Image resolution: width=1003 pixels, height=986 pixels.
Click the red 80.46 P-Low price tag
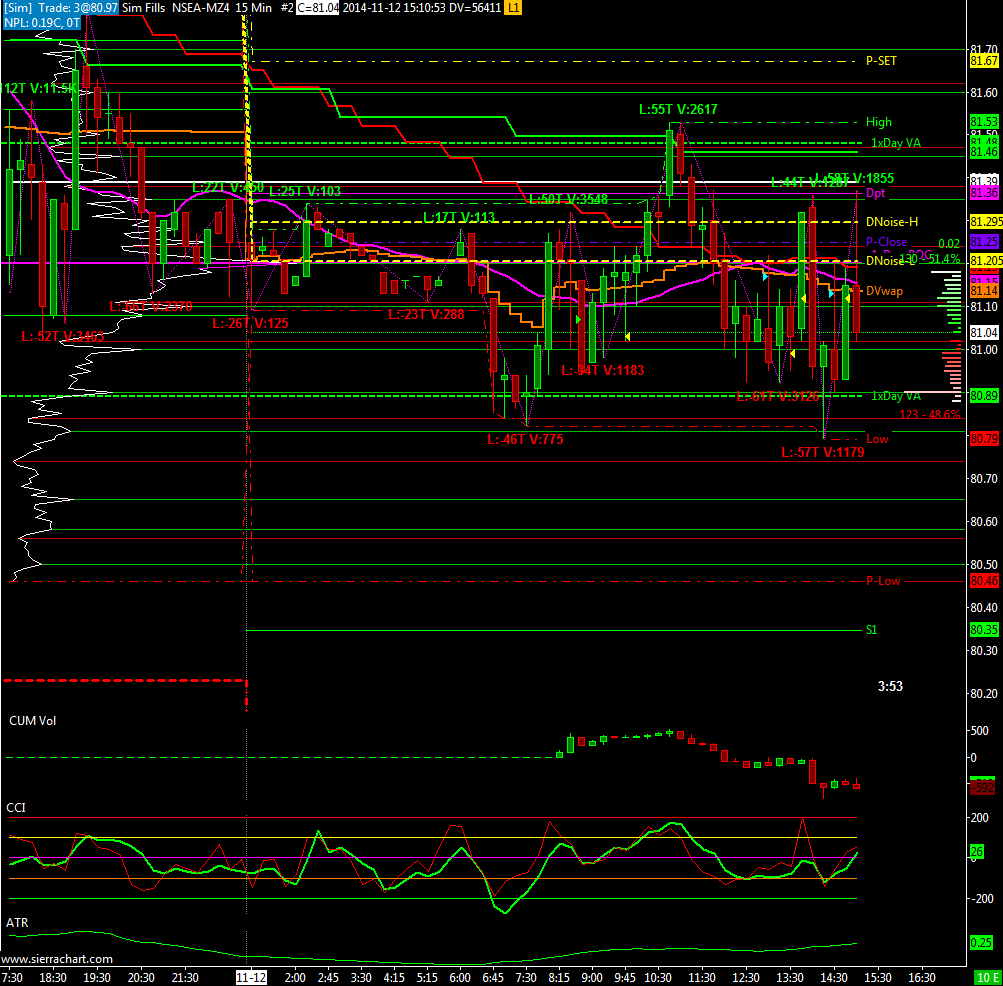coord(984,581)
